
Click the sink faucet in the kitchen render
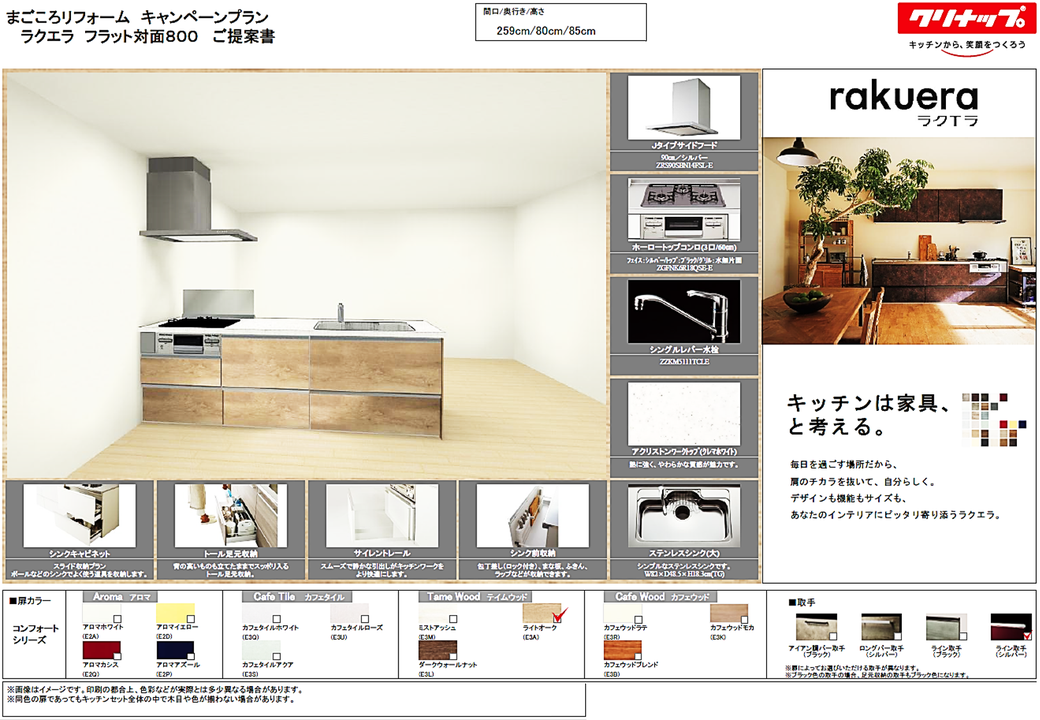(x=340, y=312)
